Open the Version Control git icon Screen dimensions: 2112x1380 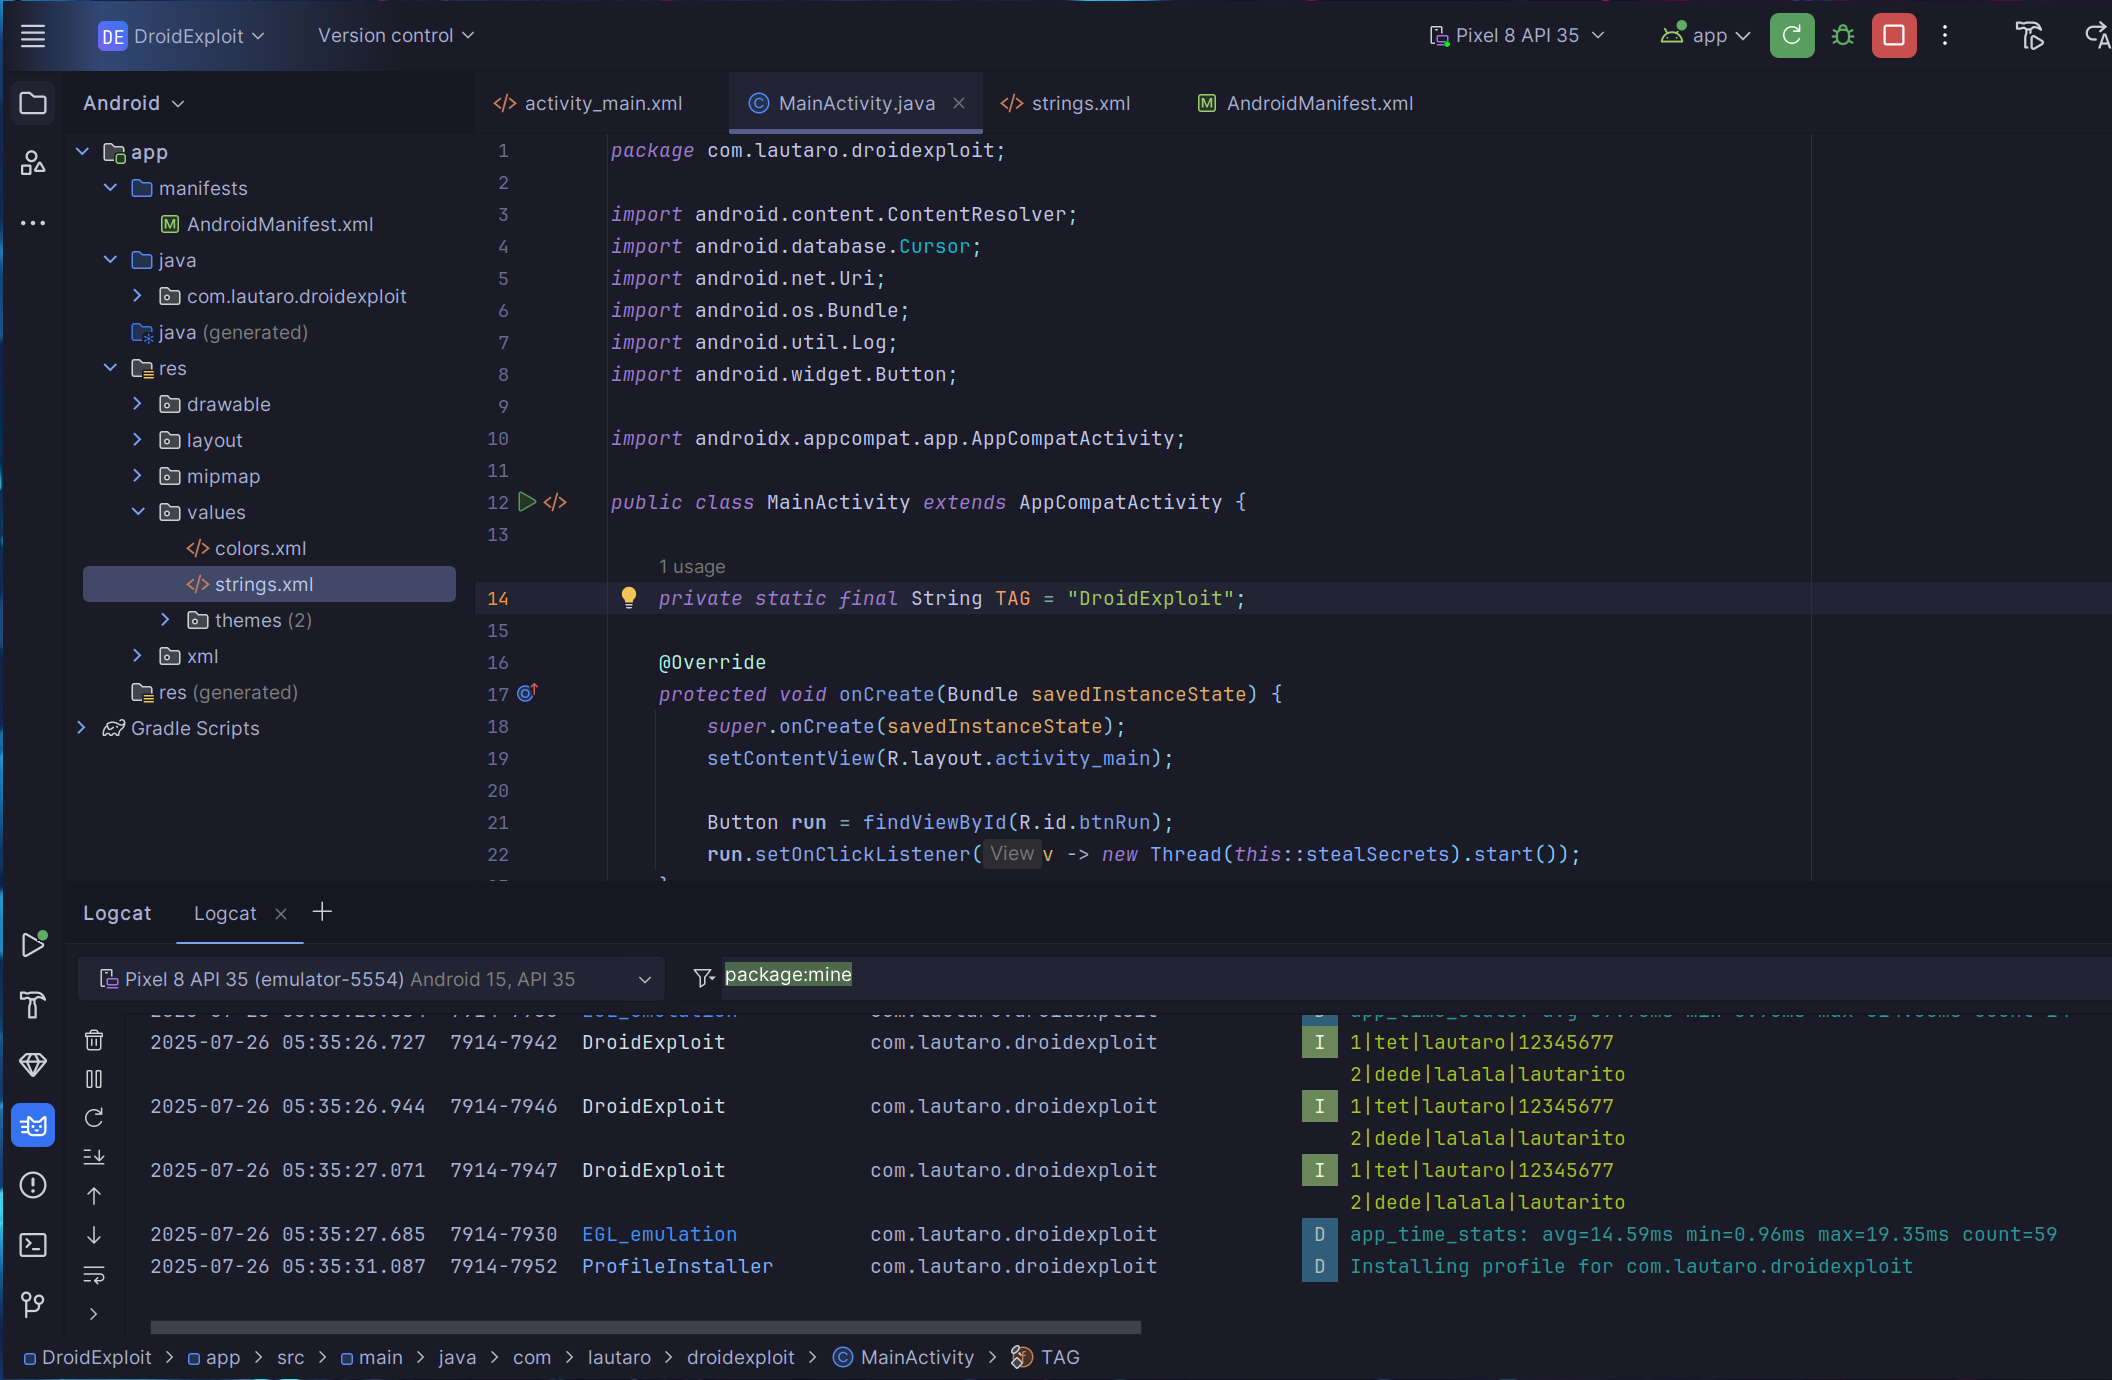pyautogui.click(x=33, y=1305)
